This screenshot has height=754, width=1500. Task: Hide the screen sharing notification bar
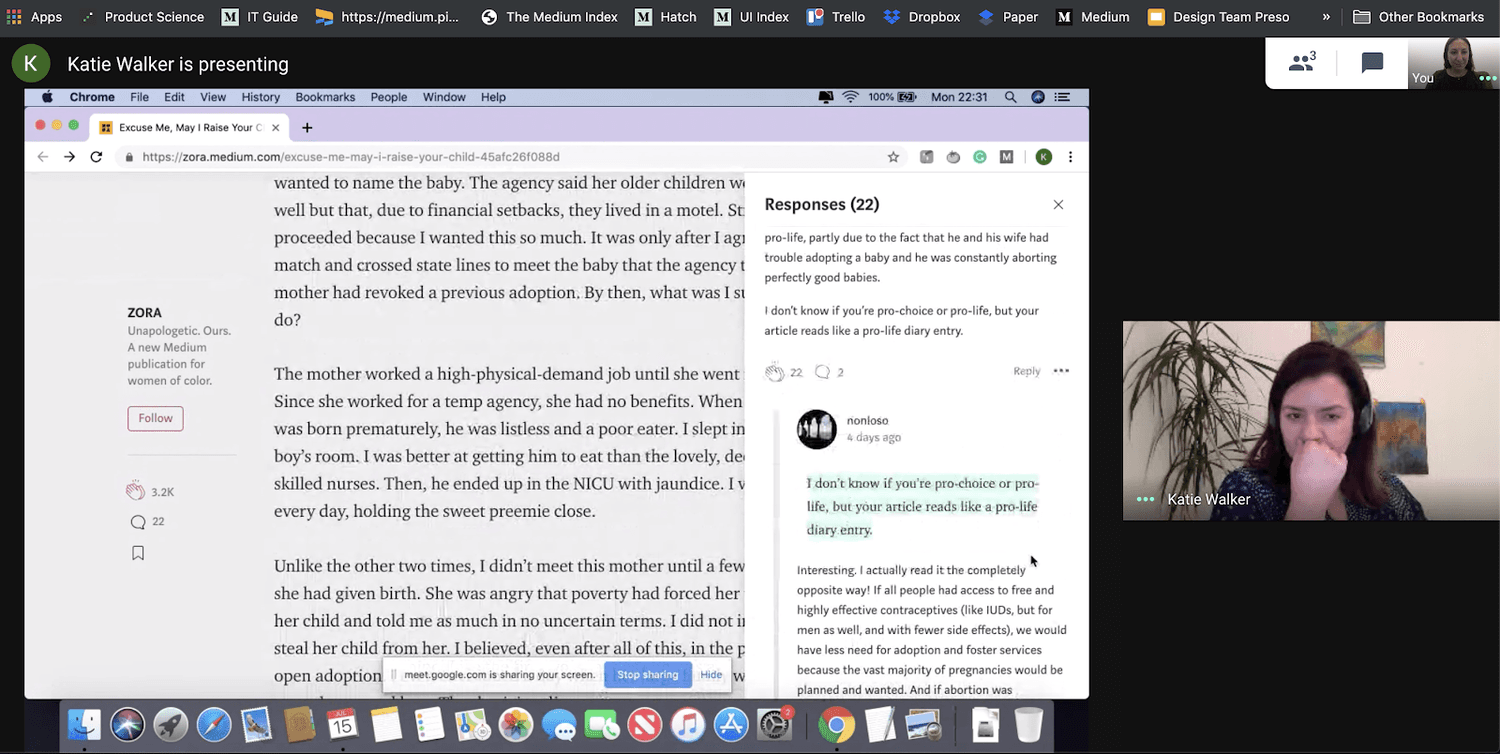coord(711,675)
